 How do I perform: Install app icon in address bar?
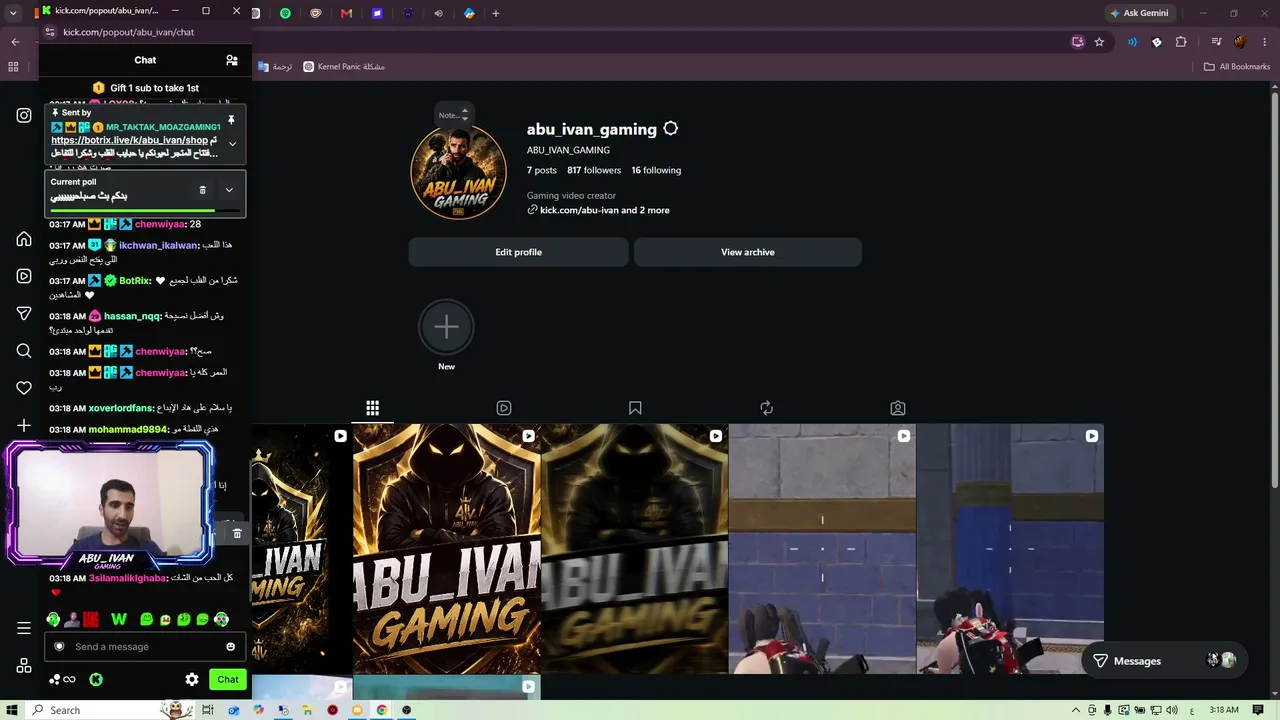coord(1077,42)
